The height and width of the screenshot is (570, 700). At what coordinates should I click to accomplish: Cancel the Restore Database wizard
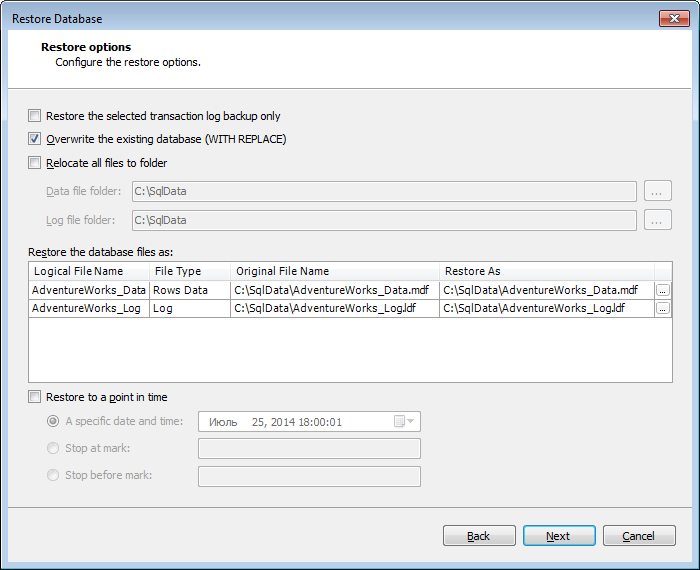point(639,536)
